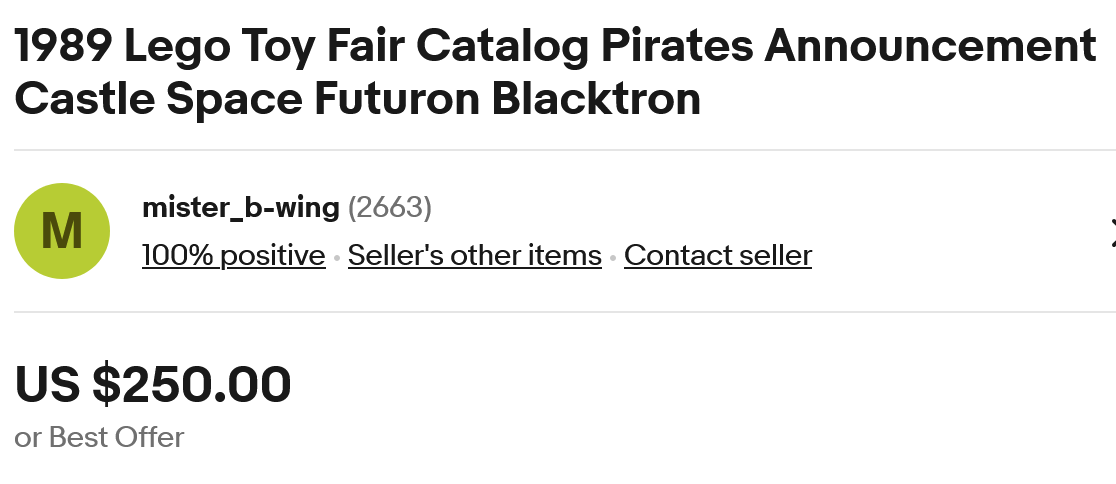This screenshot has width=1116, height=484.
Task: Click the 'Castle Space Futuron Blacktron' title line
Action: click(x=357, y=99)
